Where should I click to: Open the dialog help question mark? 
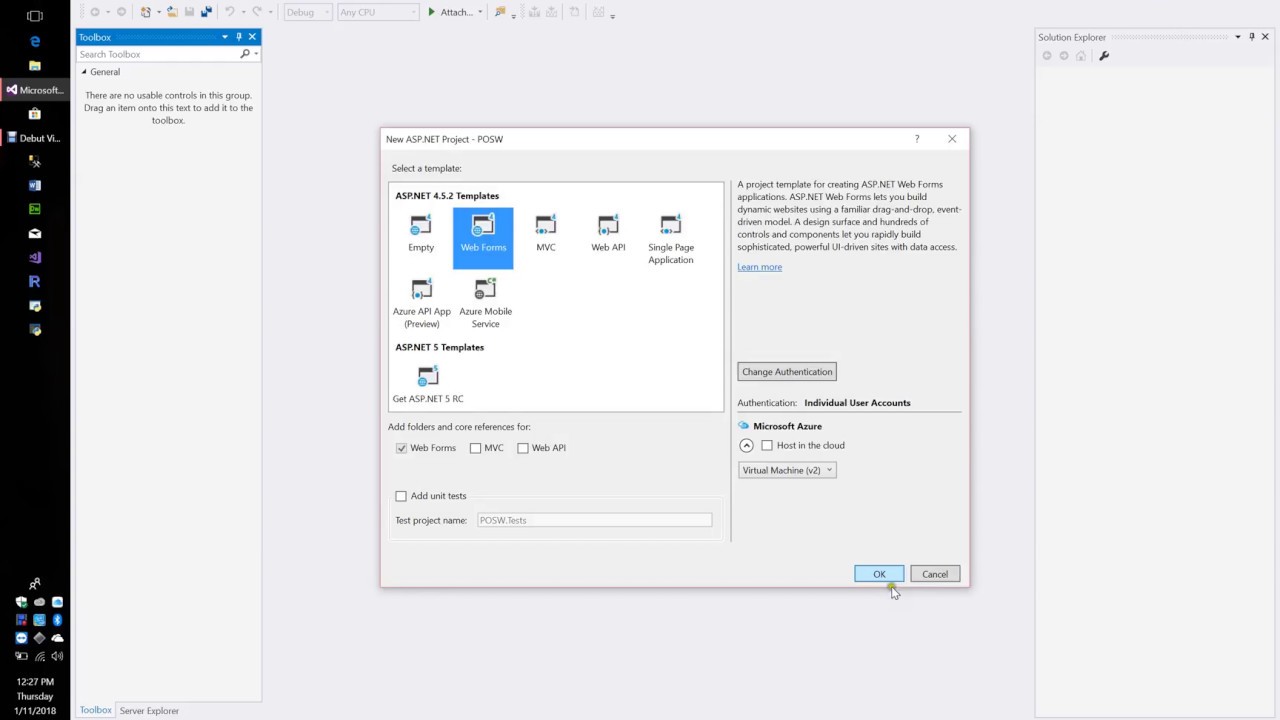tap(916, 139)
